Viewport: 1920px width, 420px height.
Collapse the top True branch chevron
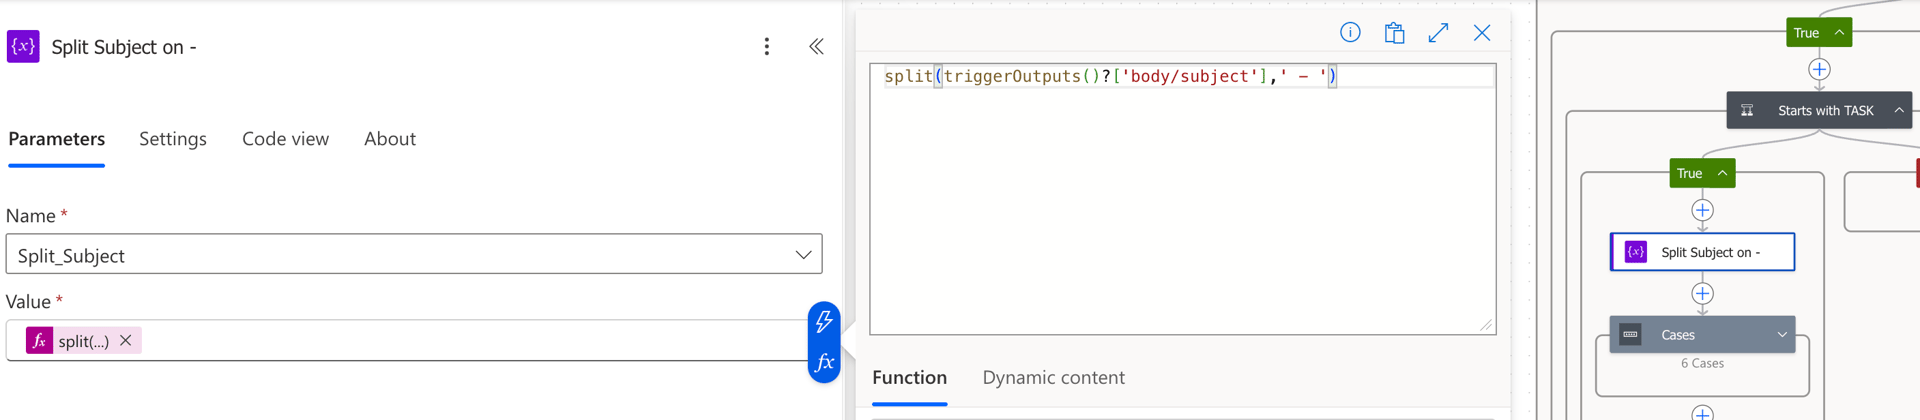pos(1839,33)
